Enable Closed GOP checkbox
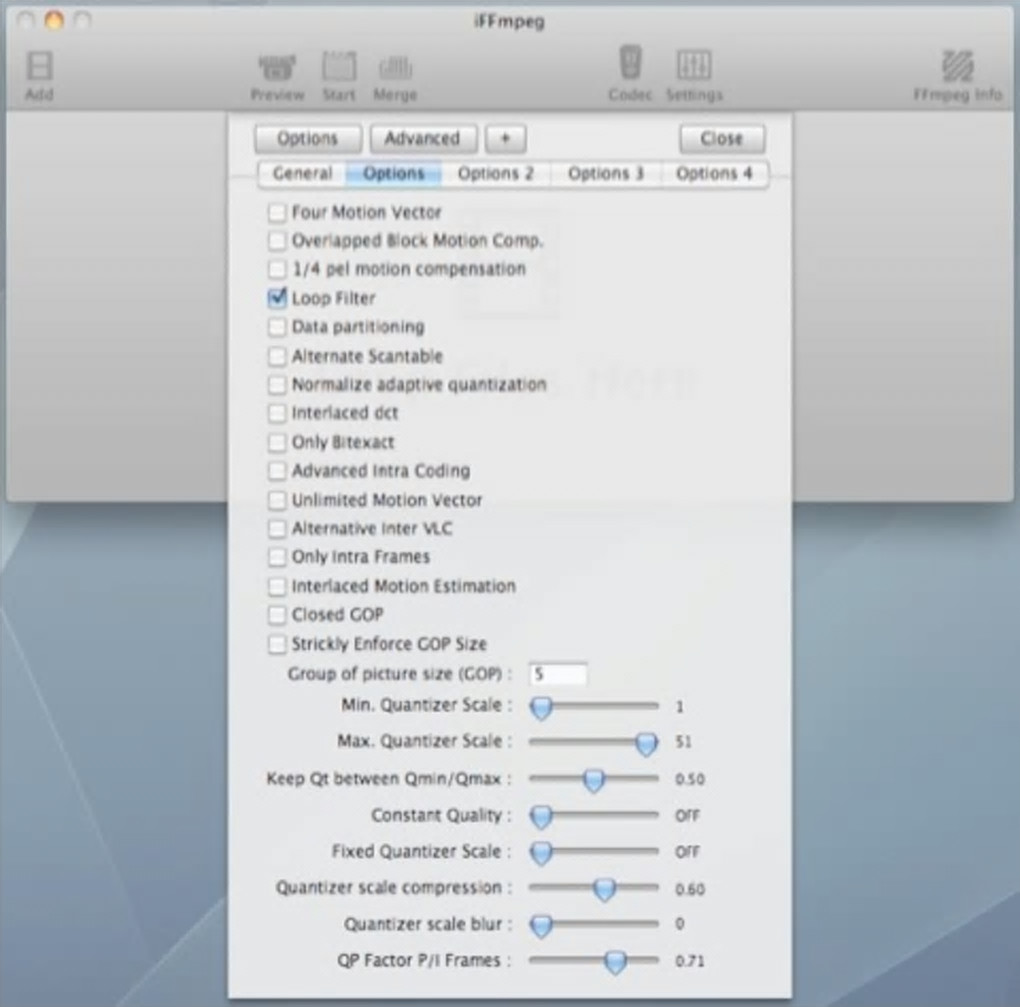This screenshot has width=1020, height=1007. [x=277, y=615]
